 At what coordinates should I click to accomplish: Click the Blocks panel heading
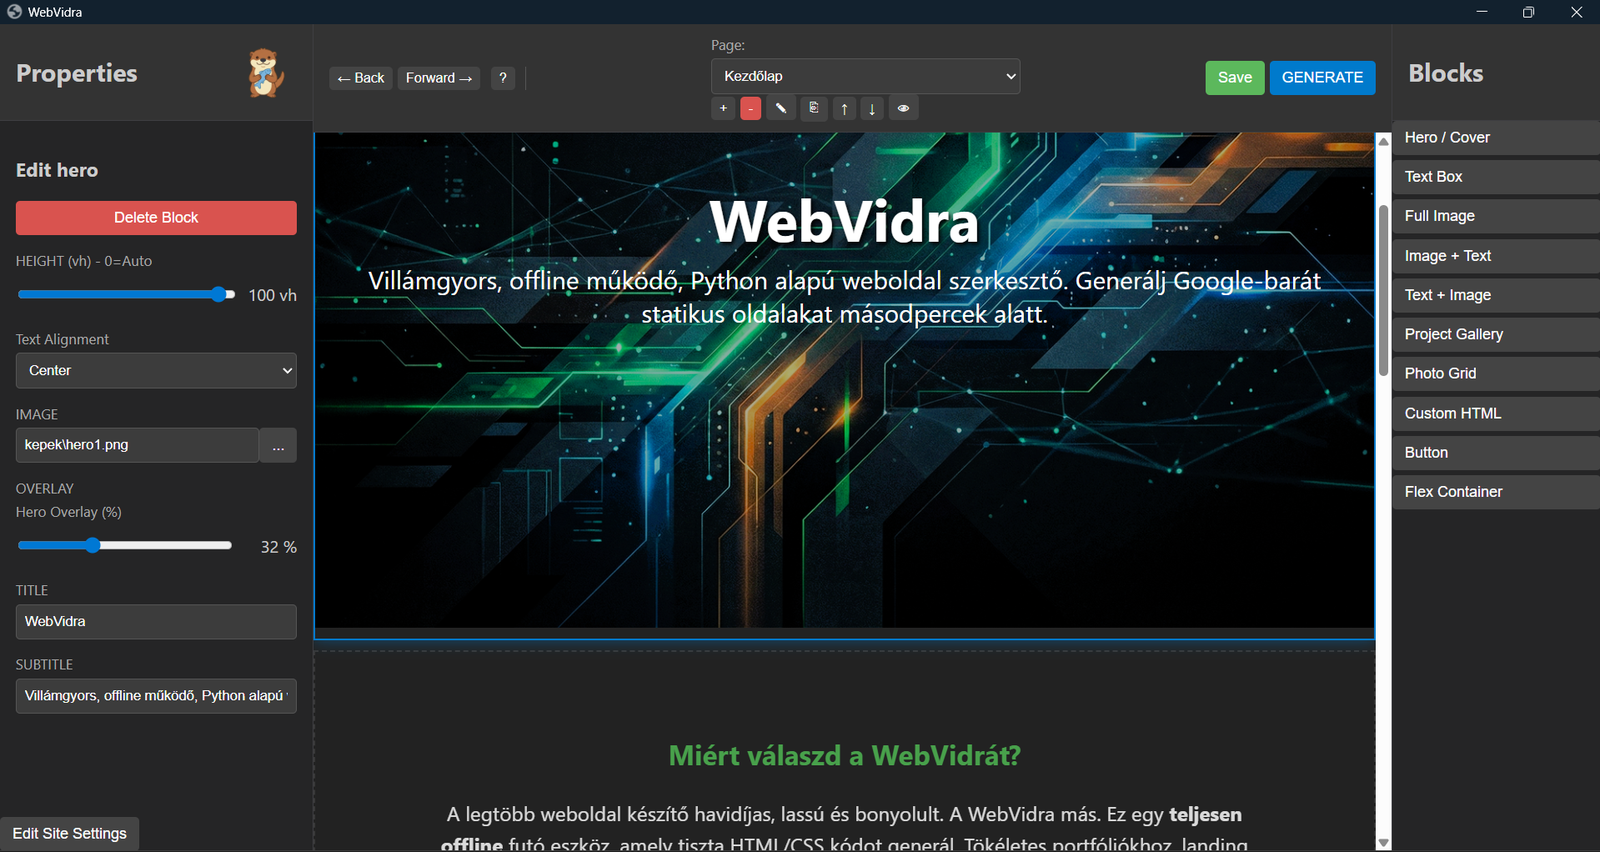(x=1446, y=73)
